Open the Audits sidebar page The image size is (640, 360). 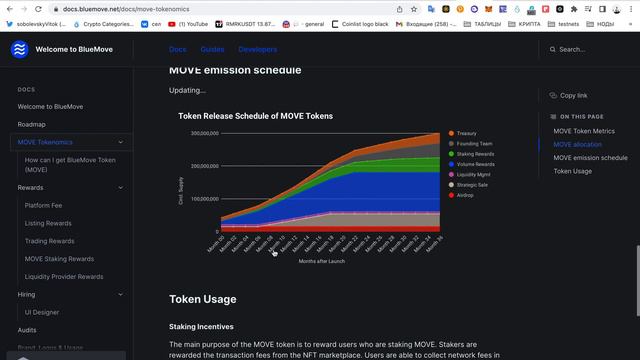coord(27,330)
